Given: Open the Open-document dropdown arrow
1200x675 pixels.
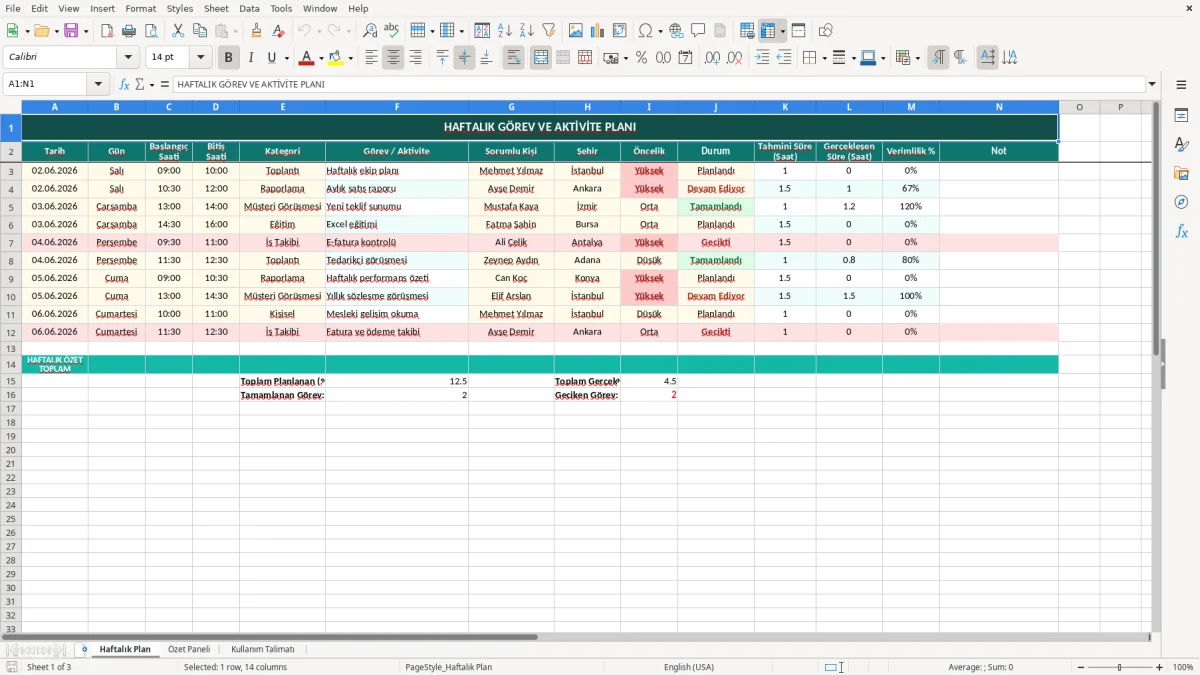Looking at the screenshot, I should (56, 31).
